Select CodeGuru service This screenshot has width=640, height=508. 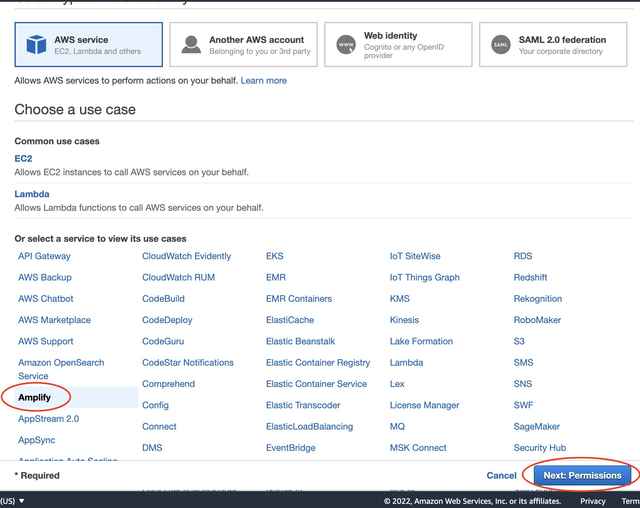coord(163,341)
